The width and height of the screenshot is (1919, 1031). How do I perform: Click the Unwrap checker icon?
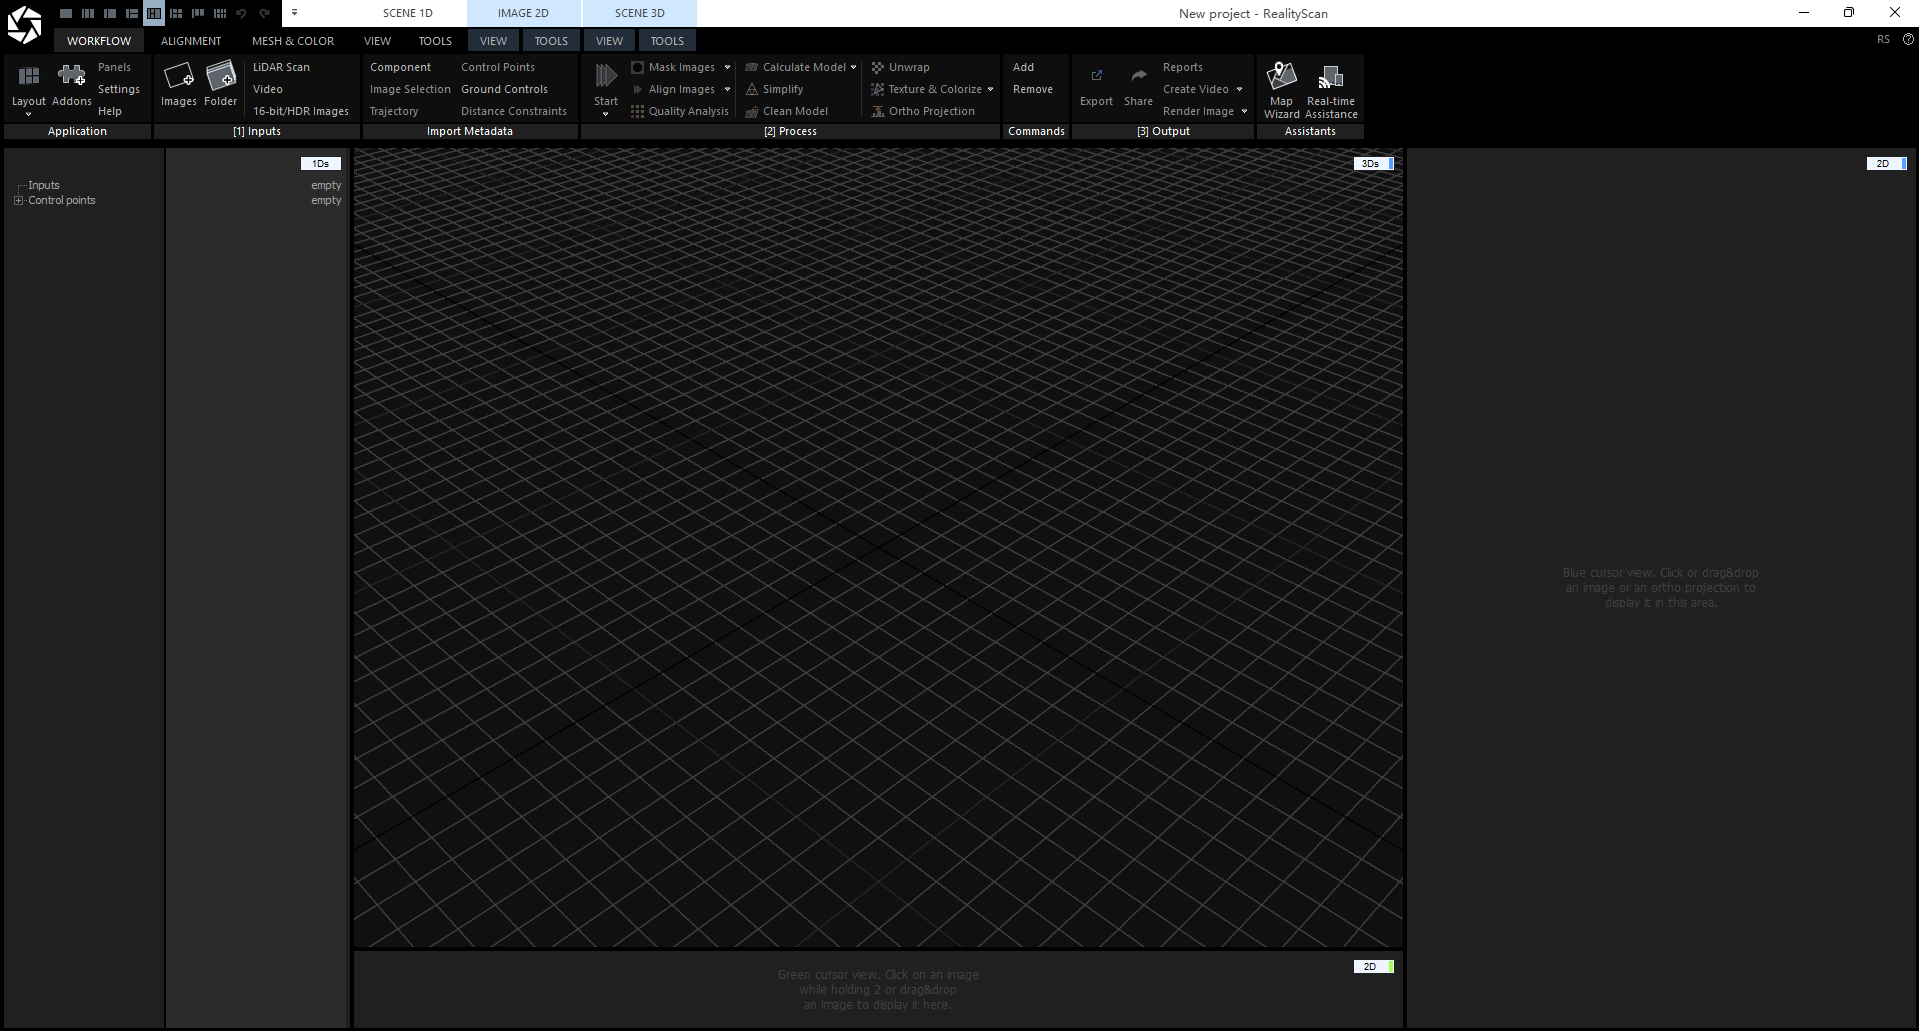(877, 67)
